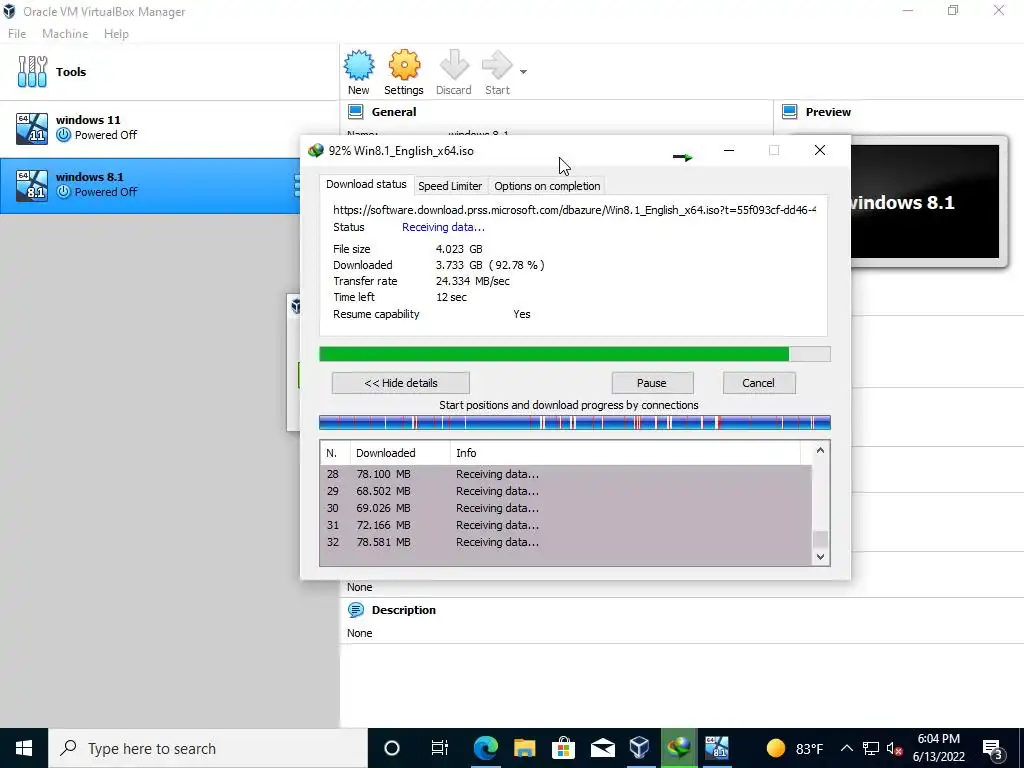The image size is (1024, 768).
Task: Click Internet Download Manager taskbar icon
Action: click(x=679, y=748)
